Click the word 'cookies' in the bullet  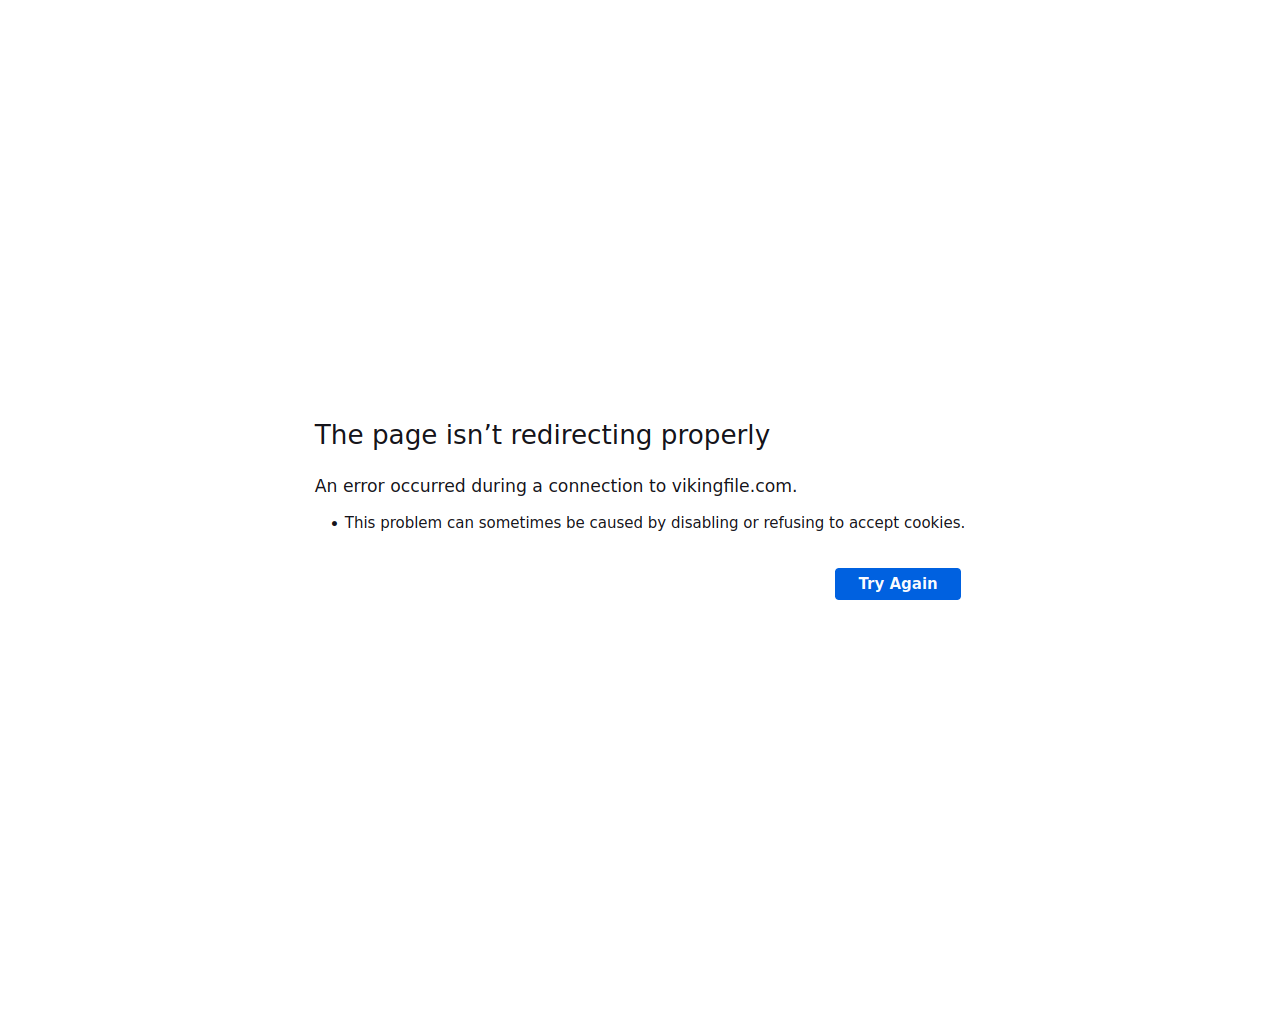pyautogui.click(x=932, y=523)
